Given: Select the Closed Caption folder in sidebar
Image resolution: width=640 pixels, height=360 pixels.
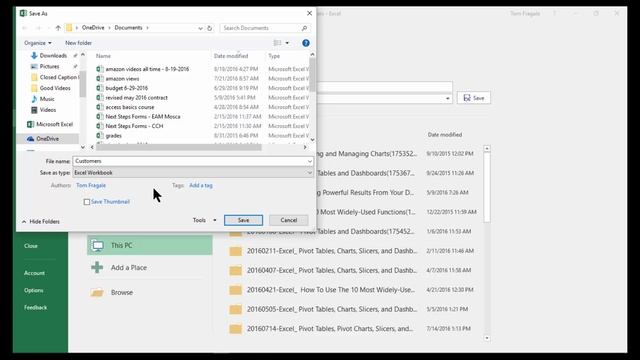Looking at the screenshot, I should click(58, 77).
